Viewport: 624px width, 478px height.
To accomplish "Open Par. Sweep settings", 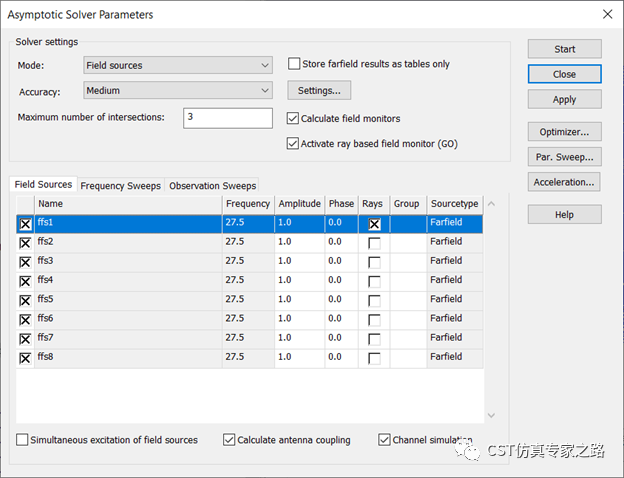I will [564, 157].
